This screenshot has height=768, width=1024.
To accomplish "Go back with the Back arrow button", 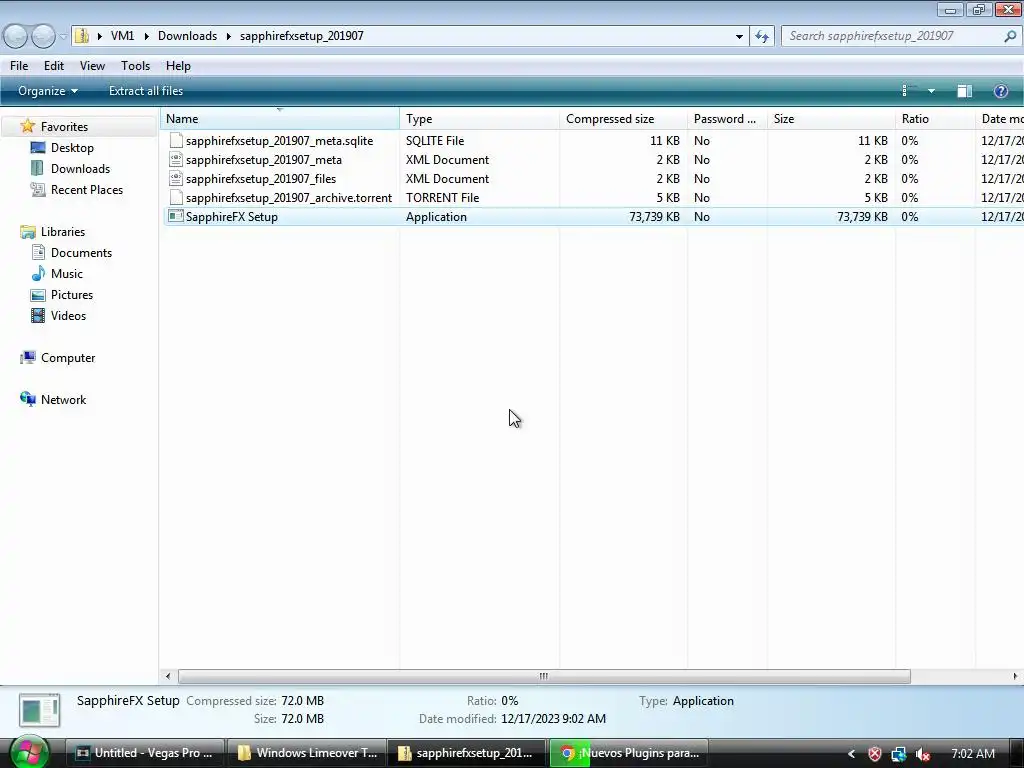I will (x=16, y=36).
